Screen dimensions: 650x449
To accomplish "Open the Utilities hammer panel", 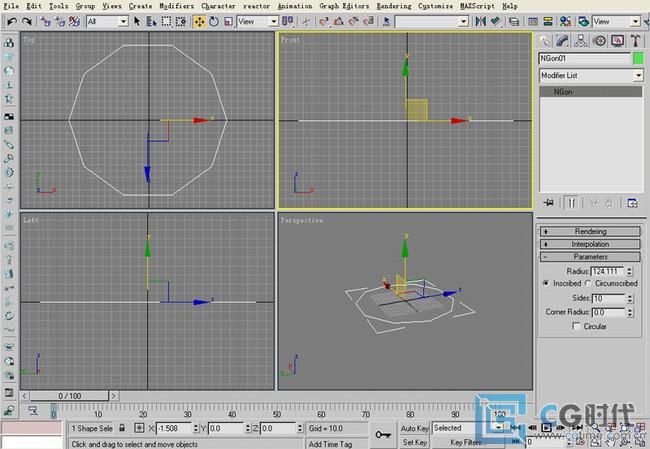I will pos(635,41).
